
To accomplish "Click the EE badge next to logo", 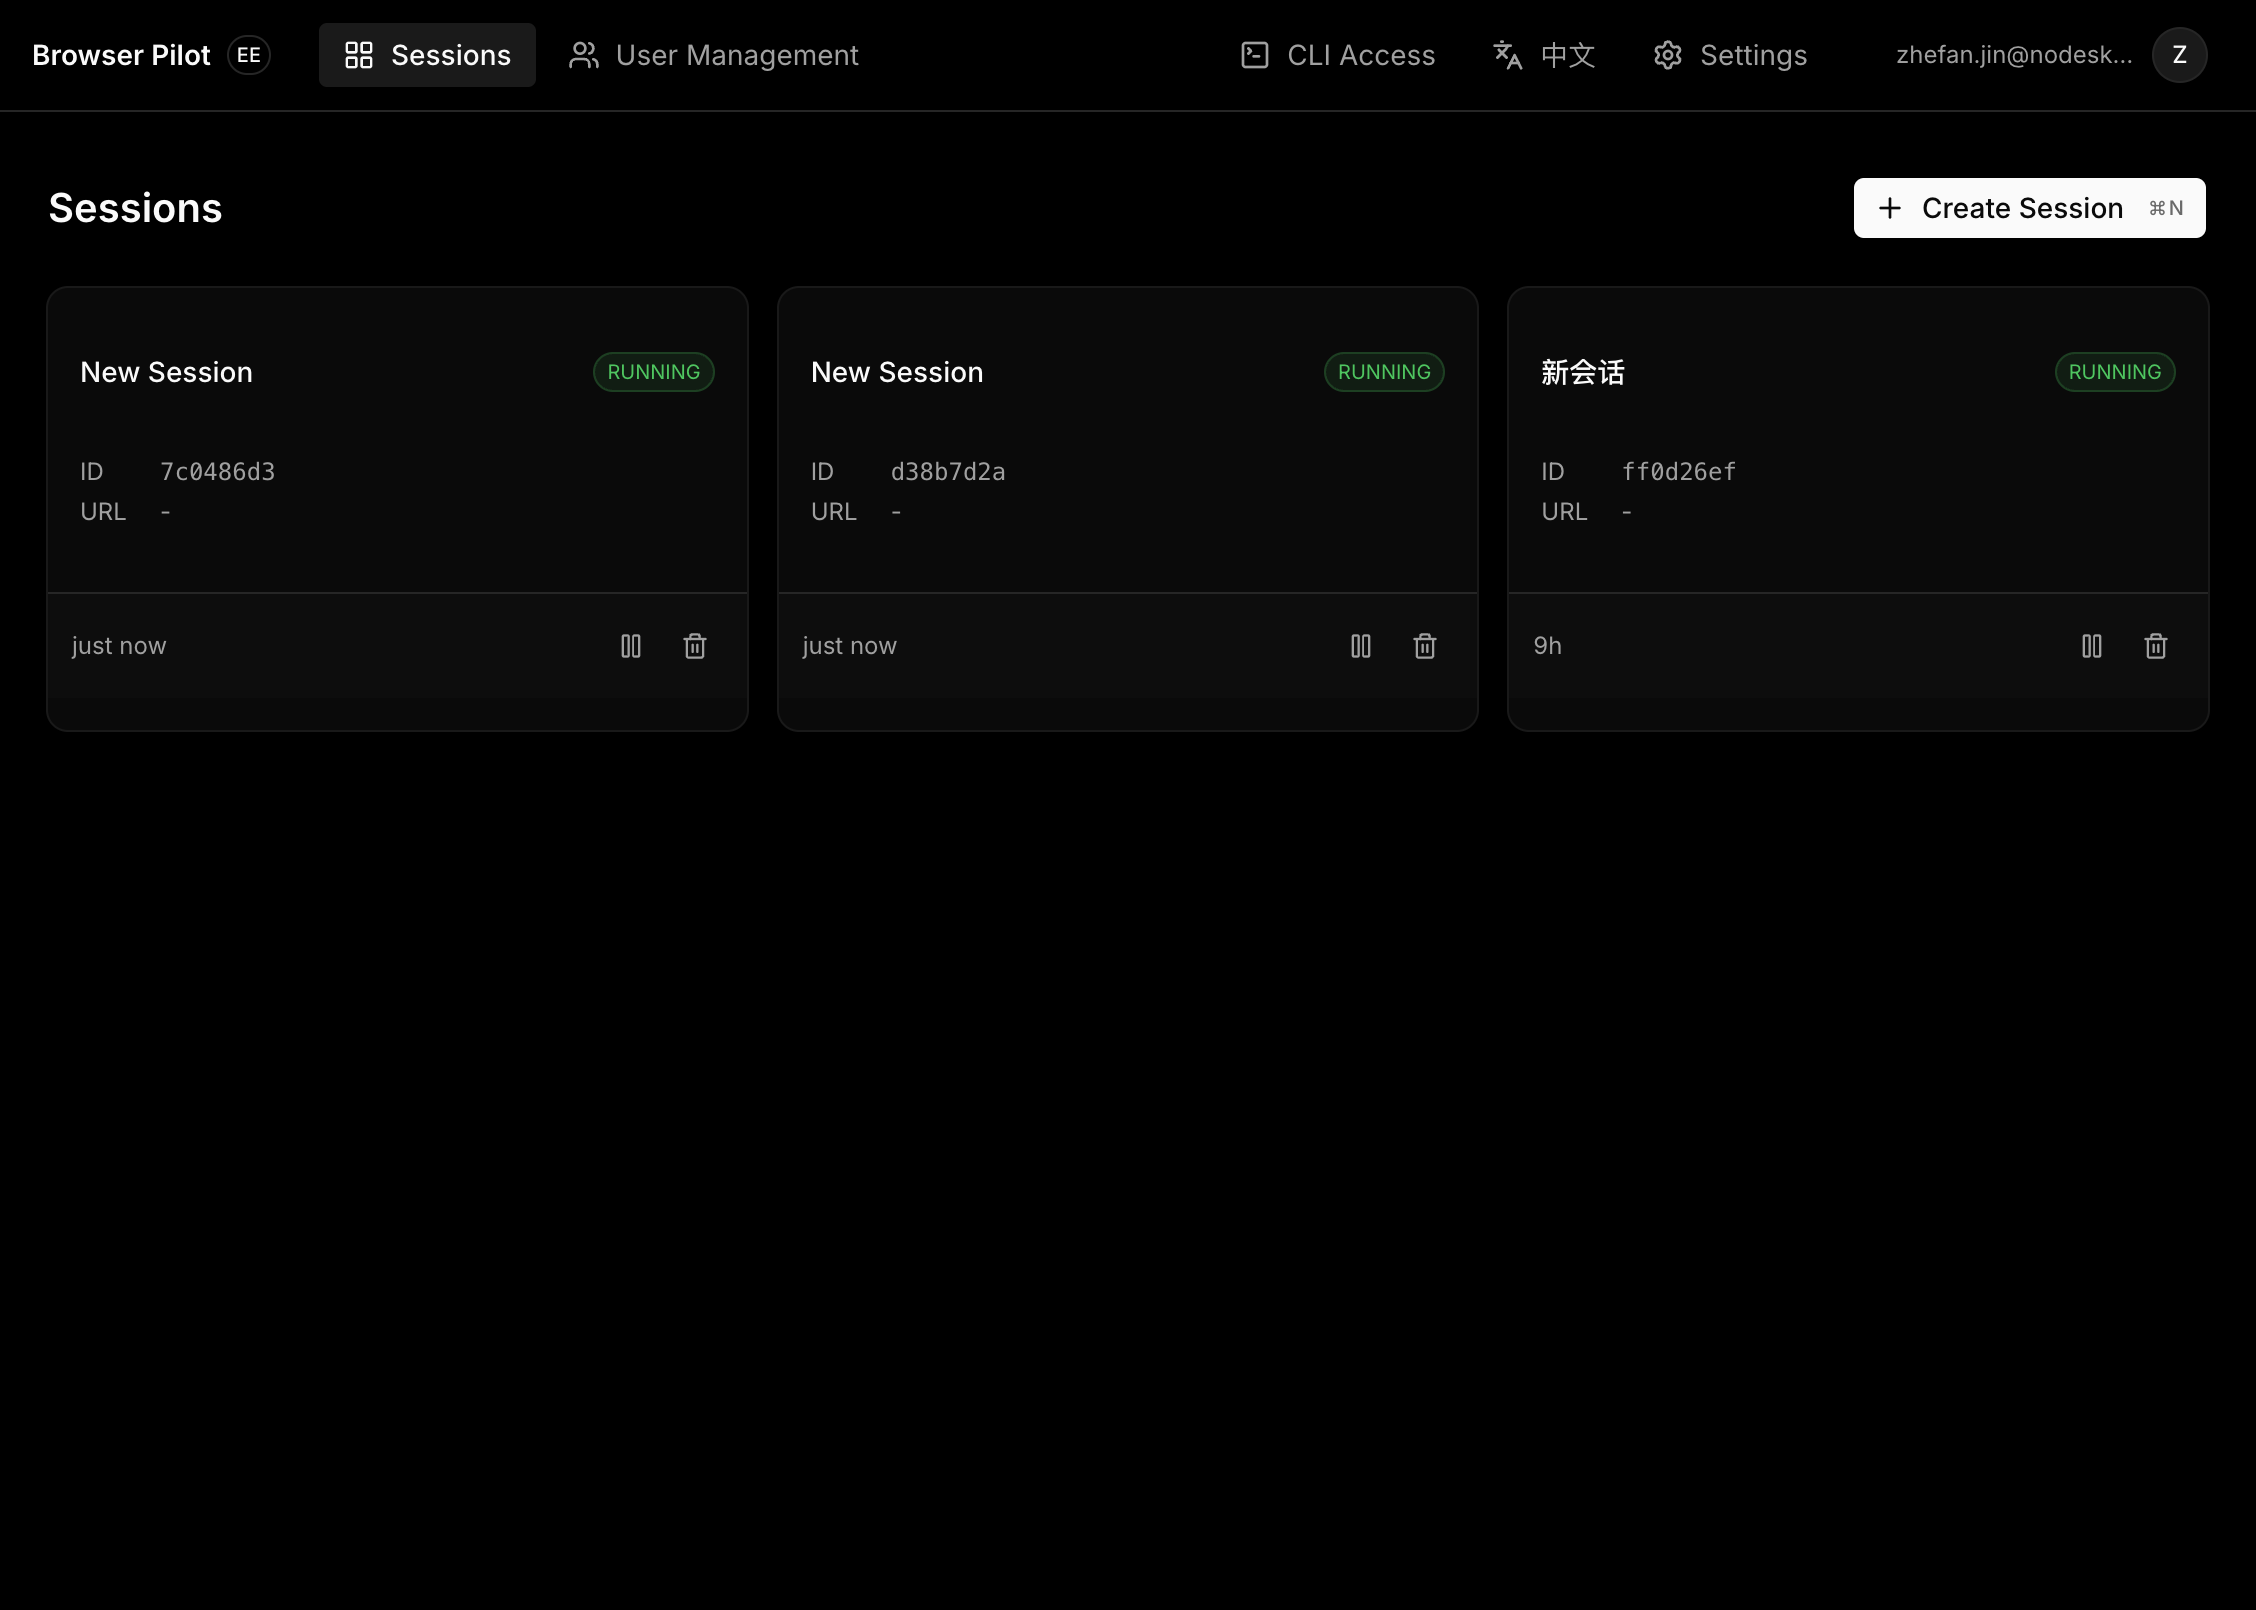I will [248, 55].
